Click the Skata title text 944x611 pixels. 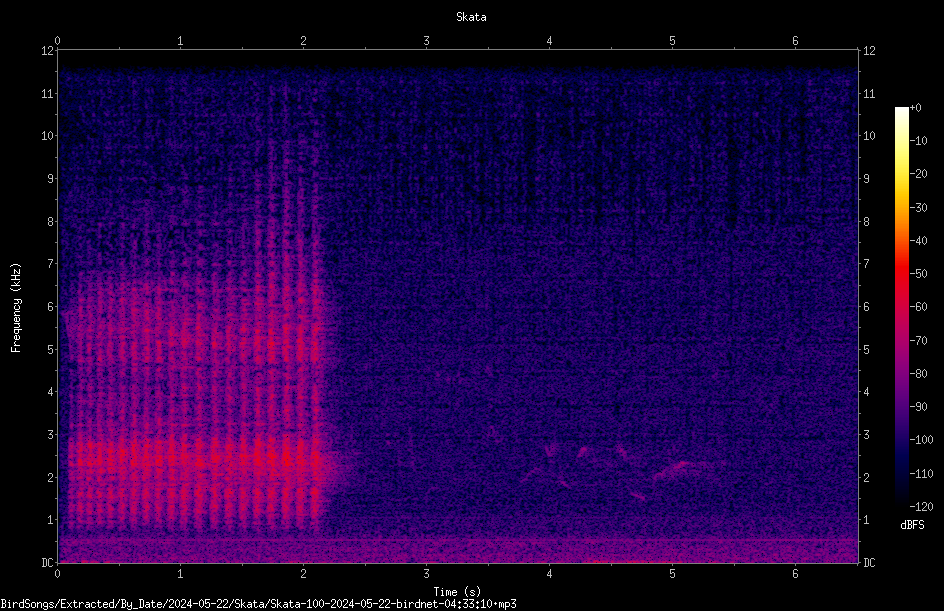tap(471, 17)
